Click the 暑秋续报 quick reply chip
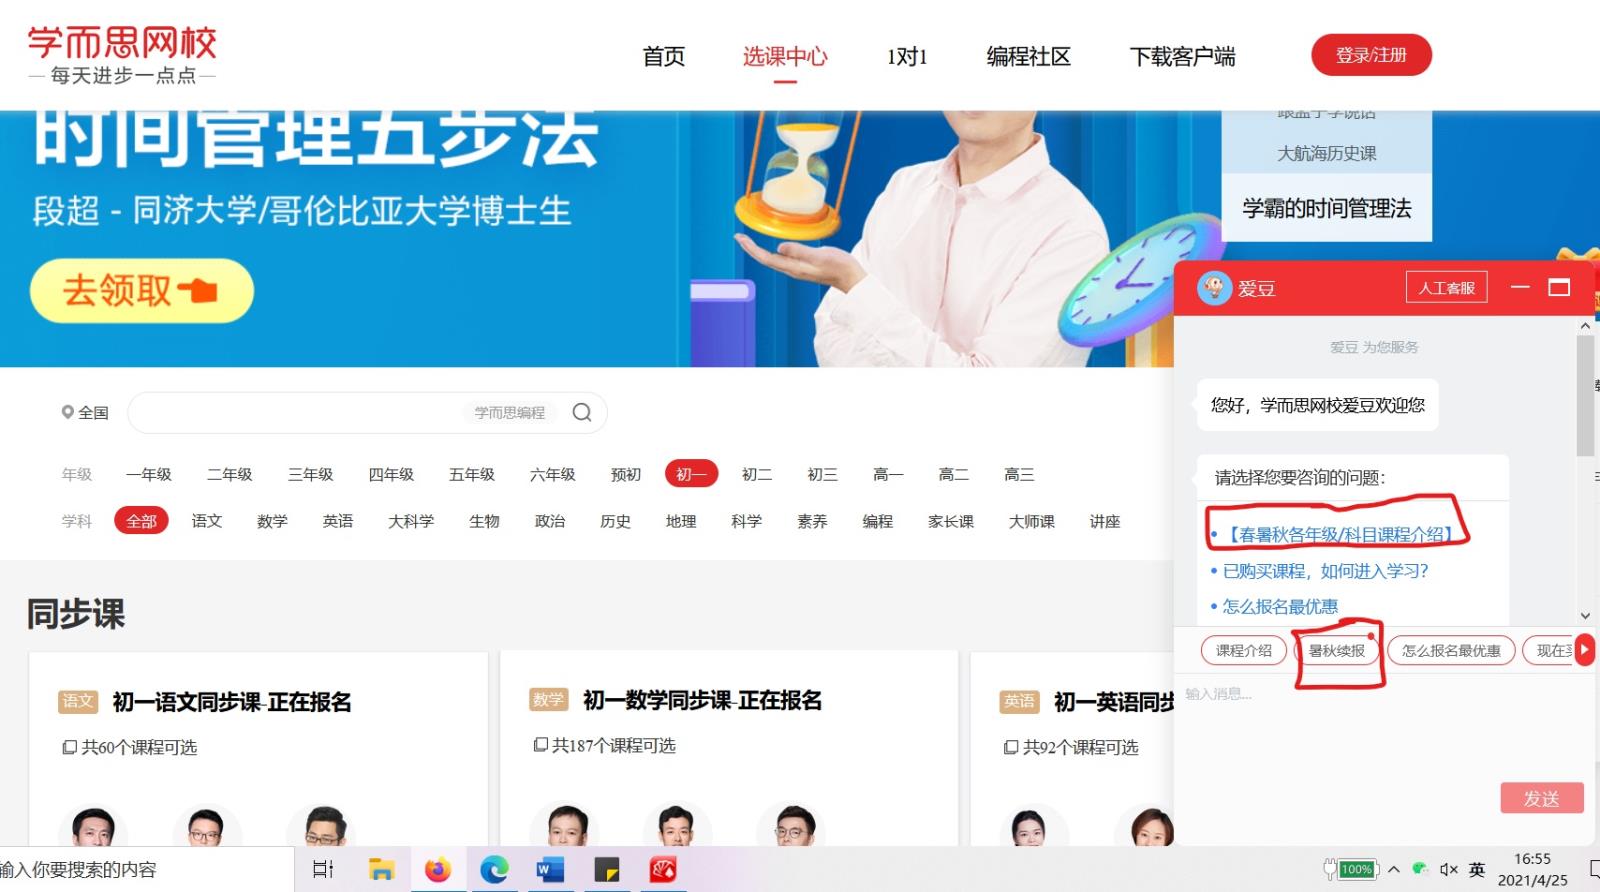Image resolution: width=1600 pixels, height=892 pixels. coord(1336,650)
